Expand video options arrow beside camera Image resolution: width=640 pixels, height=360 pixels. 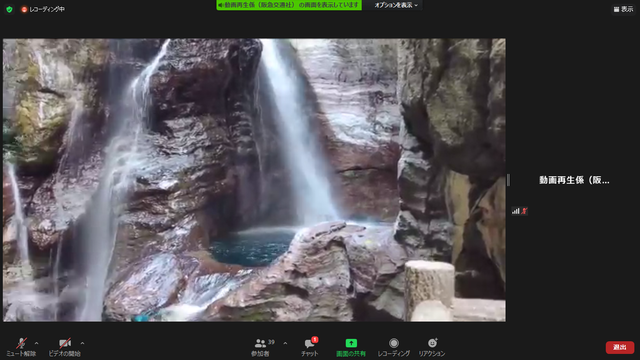pos(82,343)
